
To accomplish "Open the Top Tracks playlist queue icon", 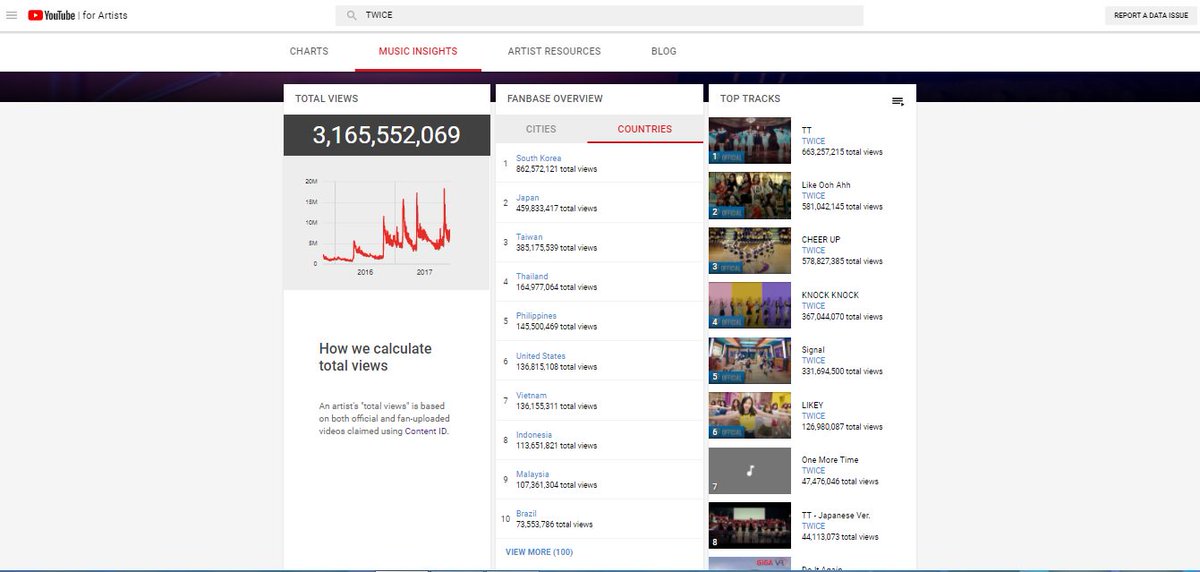I will coord(897,101).
